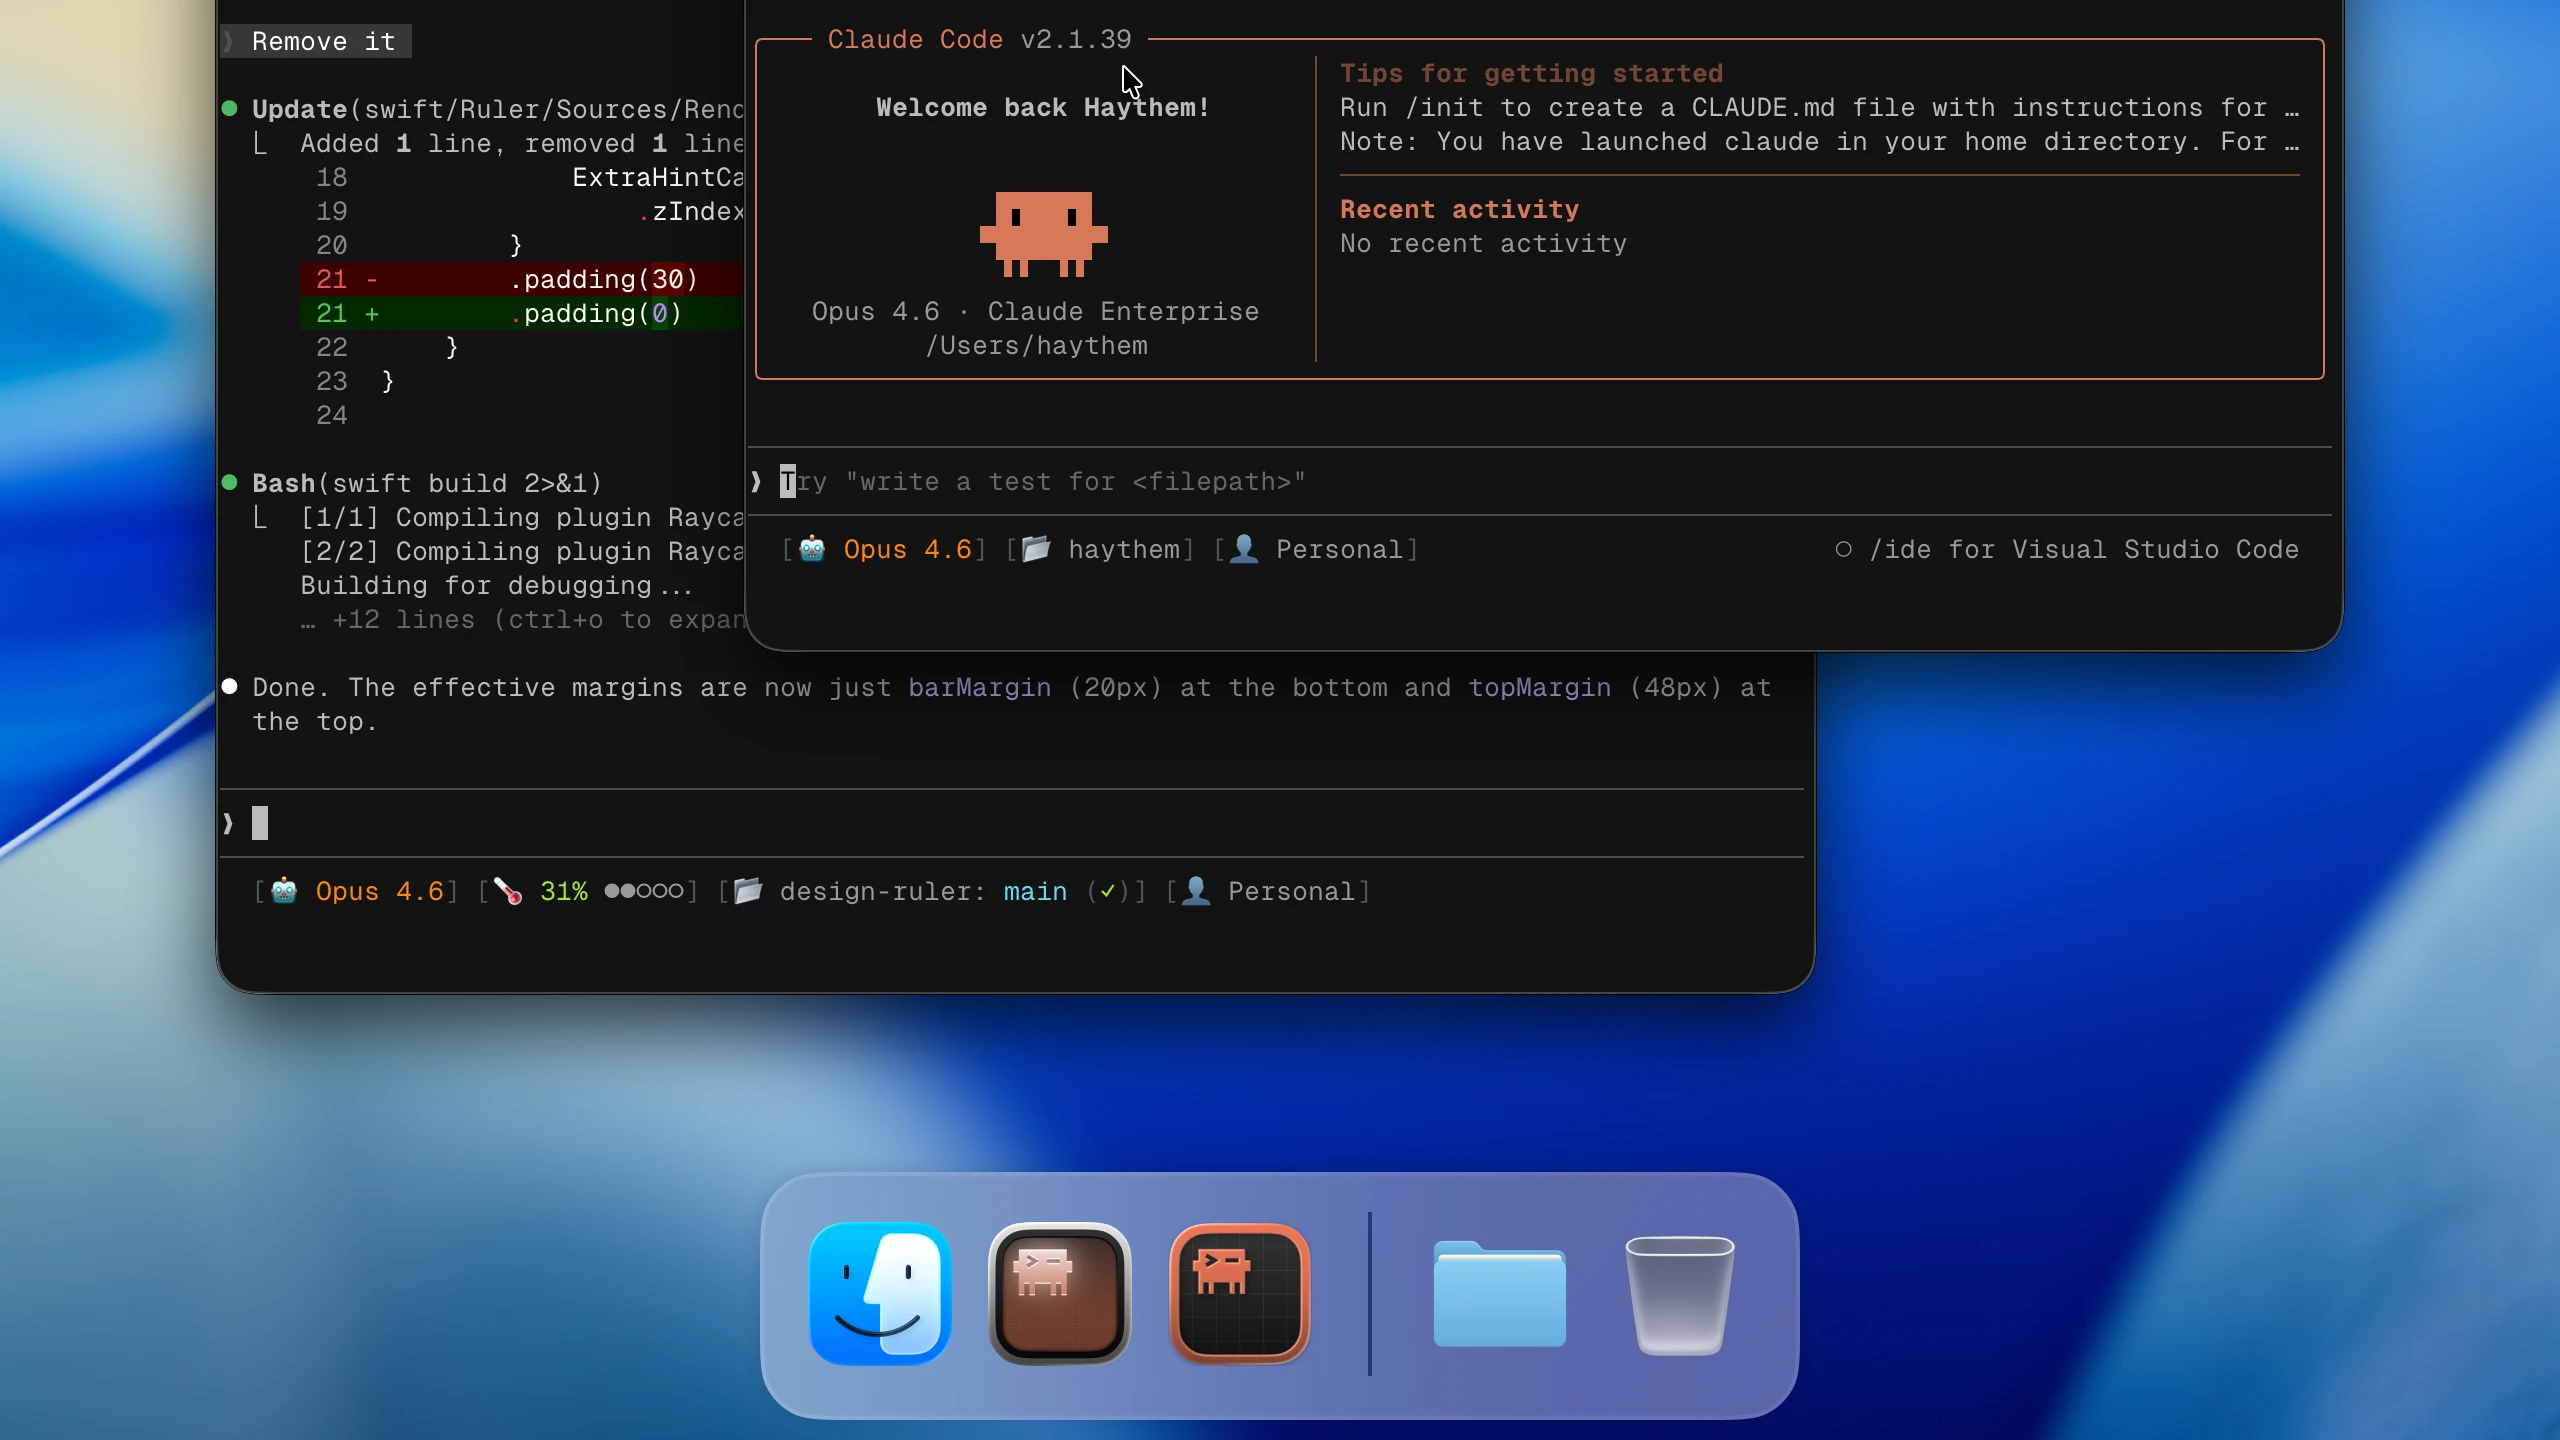Click the 'topMargin' word in Done message

coord(1540,687)
